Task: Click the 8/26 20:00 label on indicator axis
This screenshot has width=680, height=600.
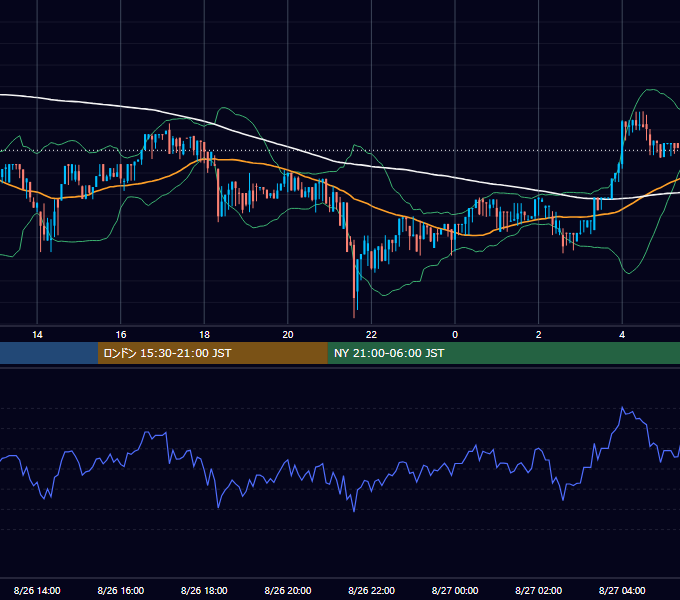Action: (288, 590)
